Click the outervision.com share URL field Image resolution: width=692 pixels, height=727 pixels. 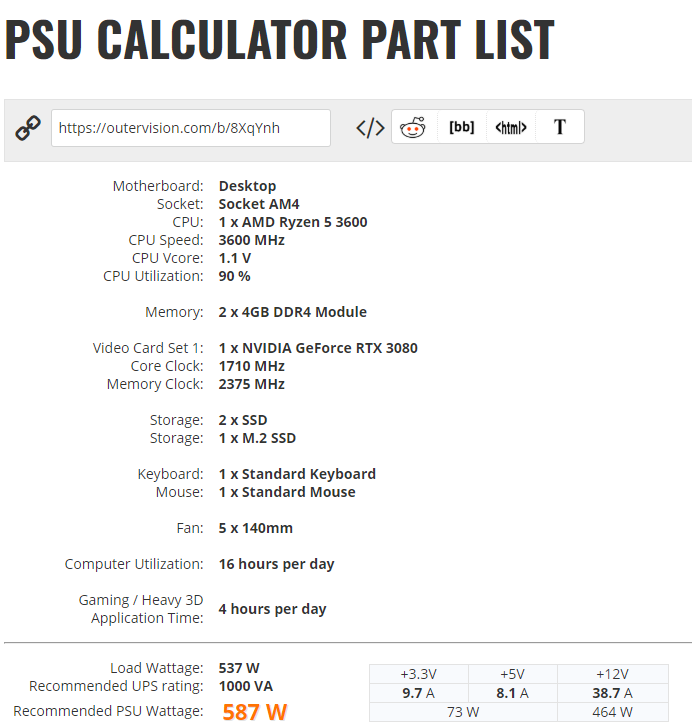(x=190, y=128)
